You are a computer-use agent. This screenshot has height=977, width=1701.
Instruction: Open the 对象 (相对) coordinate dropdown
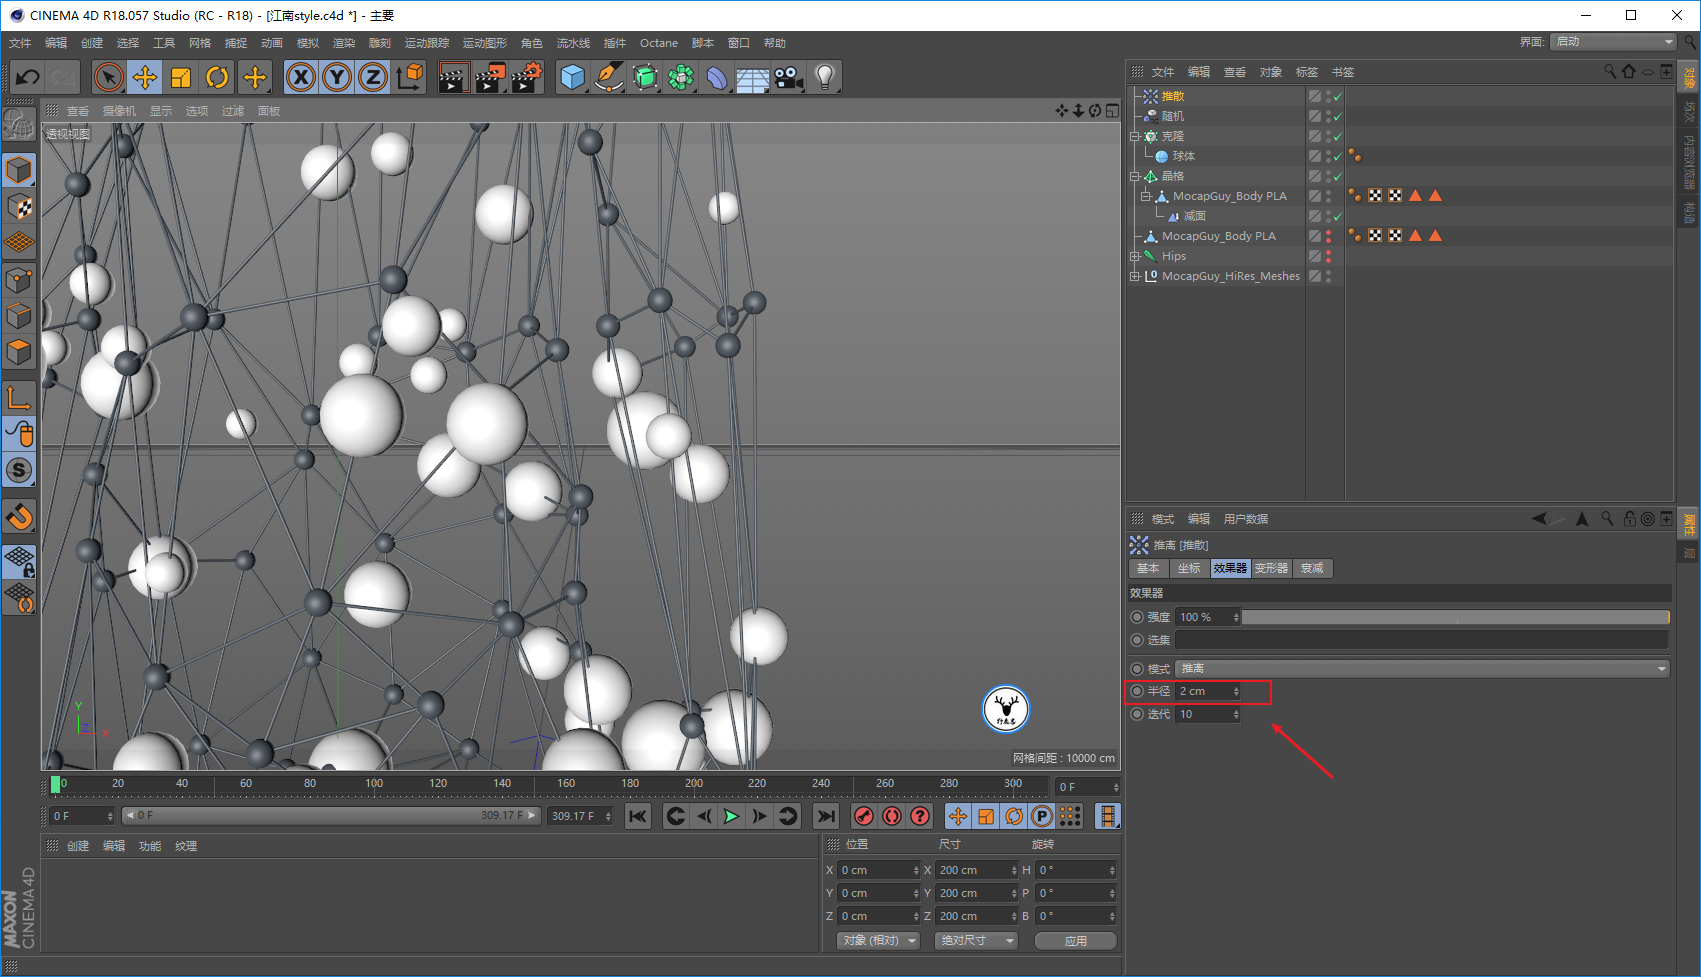click(x=878, y=941)
